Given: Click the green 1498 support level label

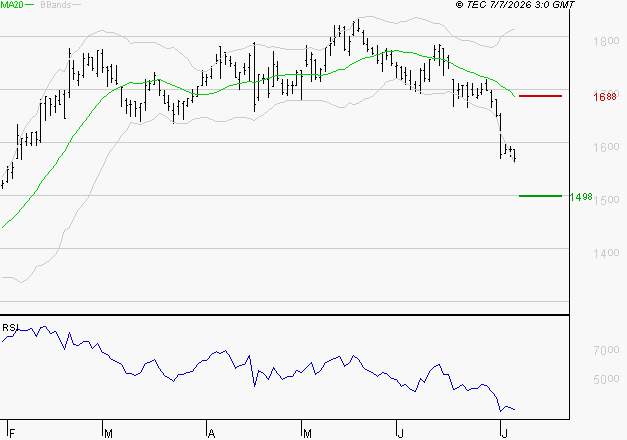Looking at the screenshot, I should (581, 197).
